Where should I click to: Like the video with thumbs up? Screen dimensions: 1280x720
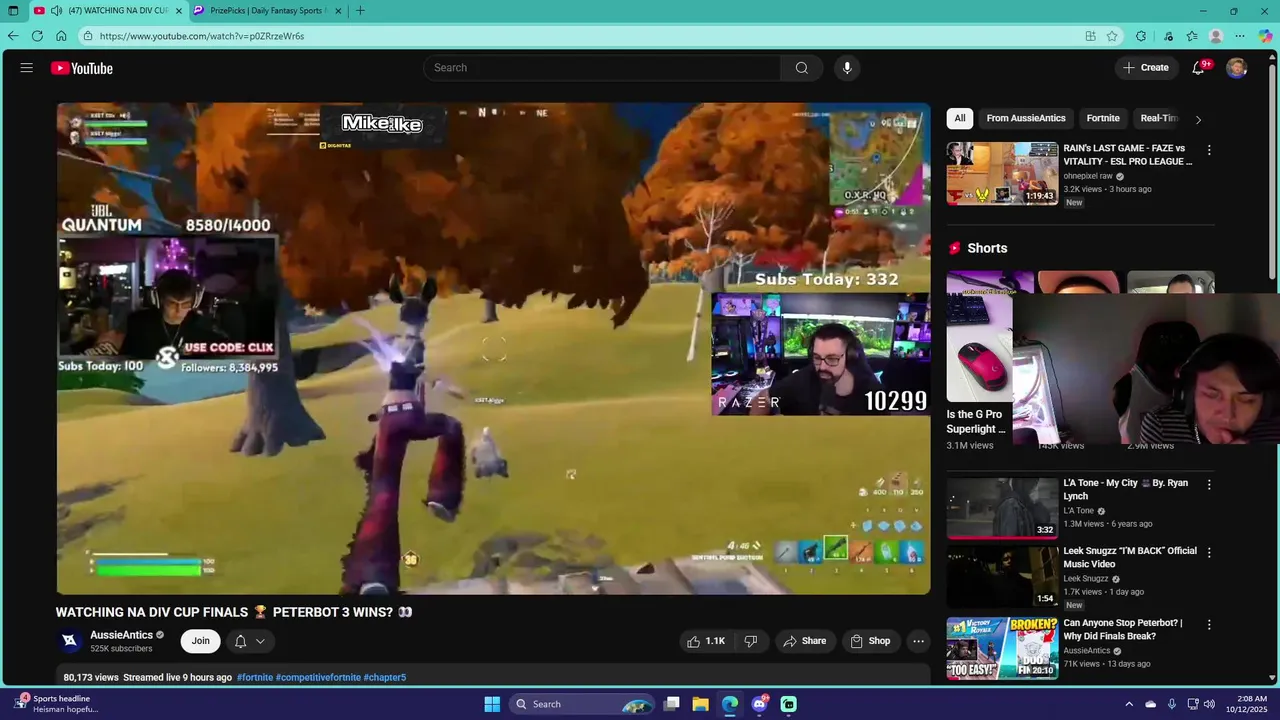[706, 641]
